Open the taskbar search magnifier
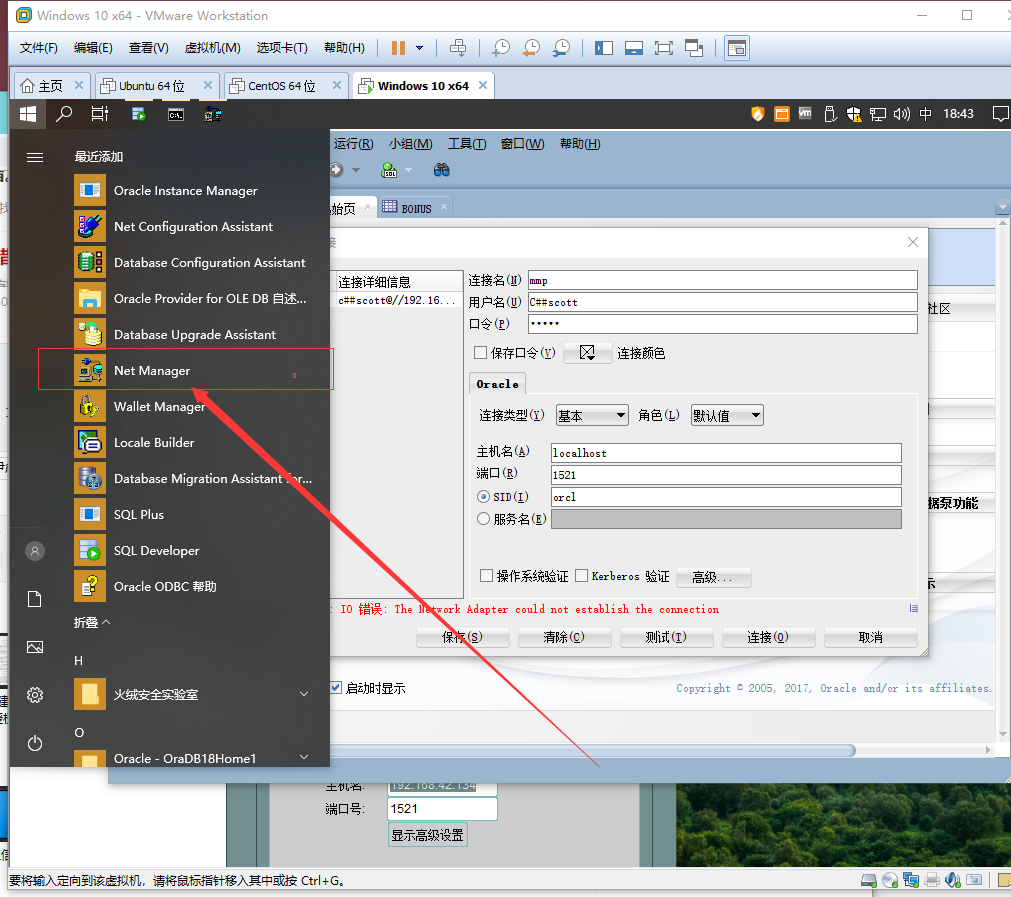Screen dimensions: 1011x897 click(x=64, y=114)
